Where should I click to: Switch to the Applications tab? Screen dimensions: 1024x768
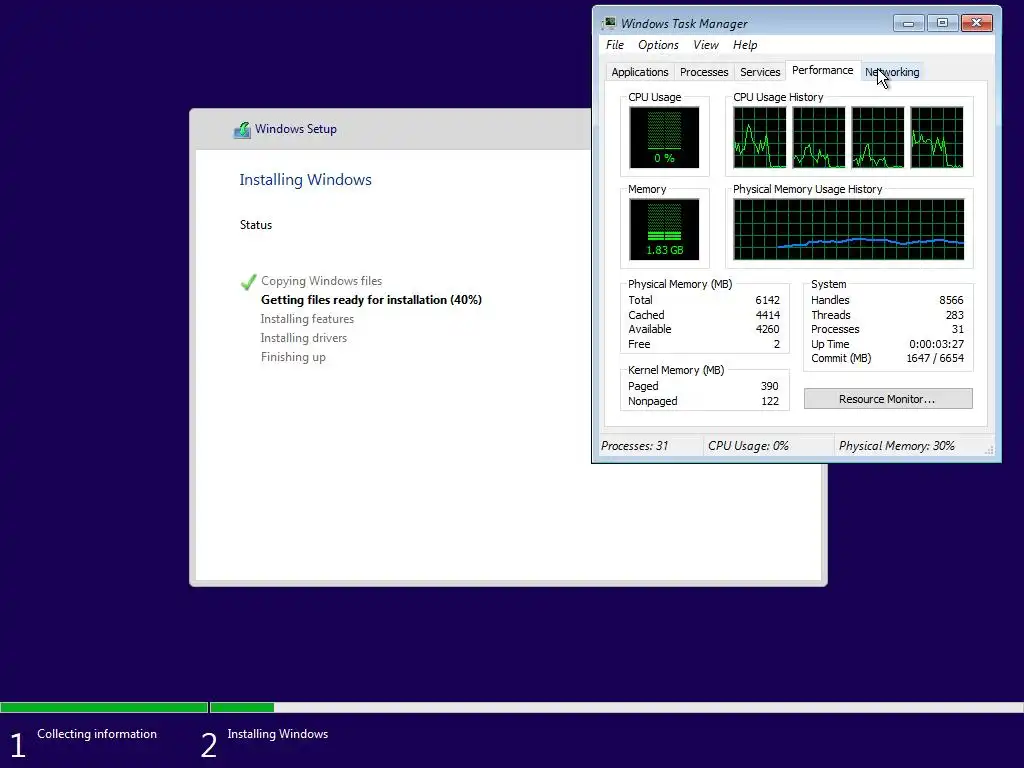coord(639,72)
